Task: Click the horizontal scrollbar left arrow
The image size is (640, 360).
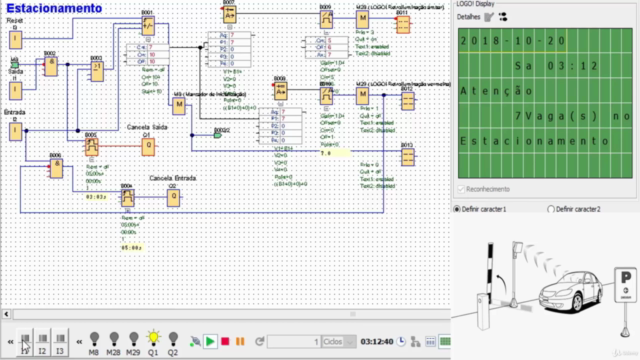Action: (6, 314)
